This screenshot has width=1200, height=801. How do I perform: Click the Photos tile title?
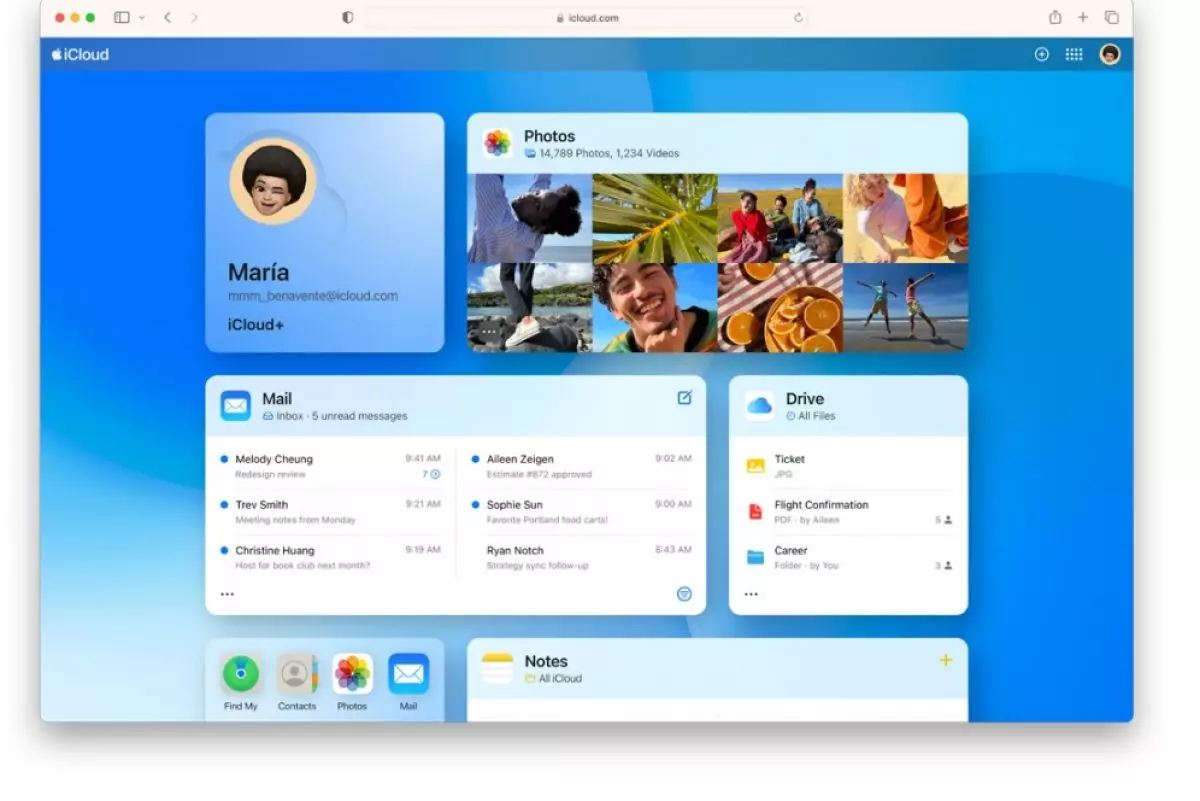coord(550,136)
